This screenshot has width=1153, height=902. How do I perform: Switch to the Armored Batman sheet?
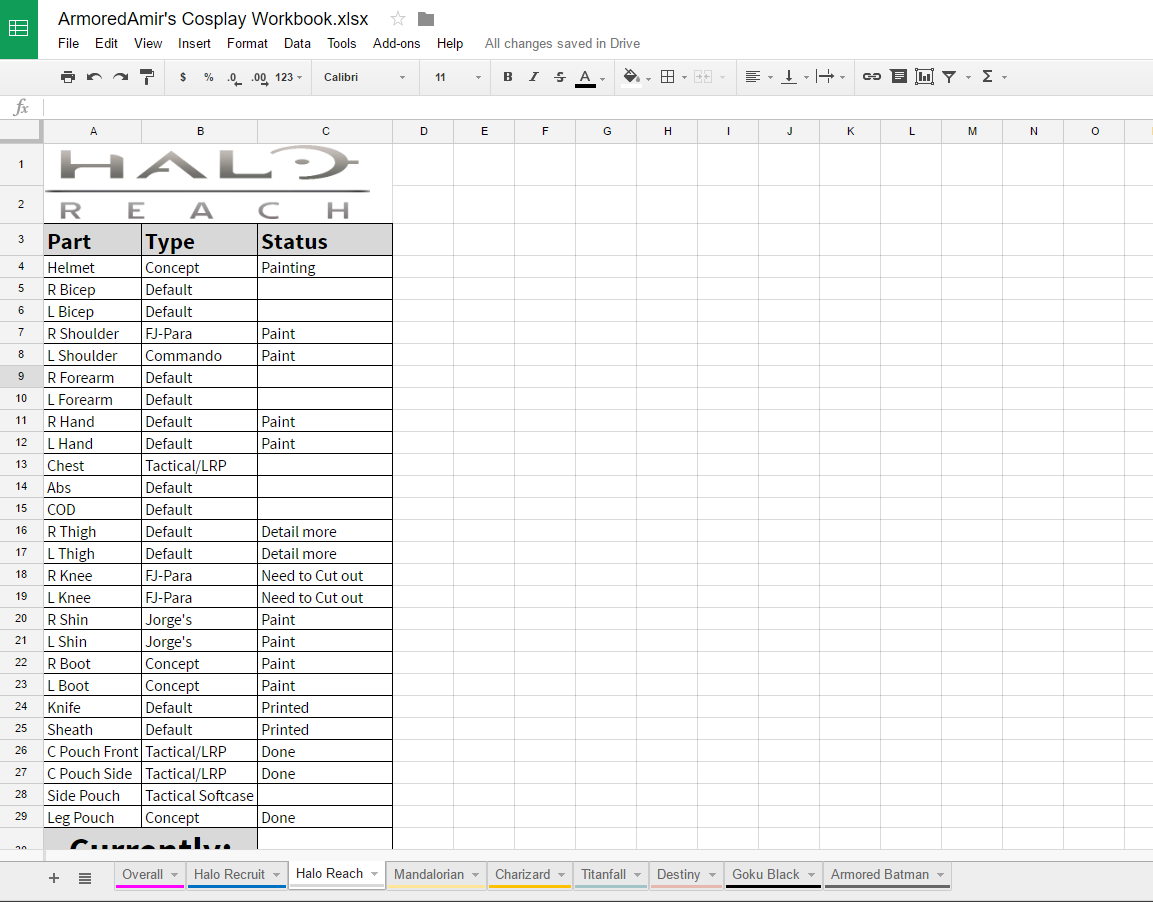879,874
